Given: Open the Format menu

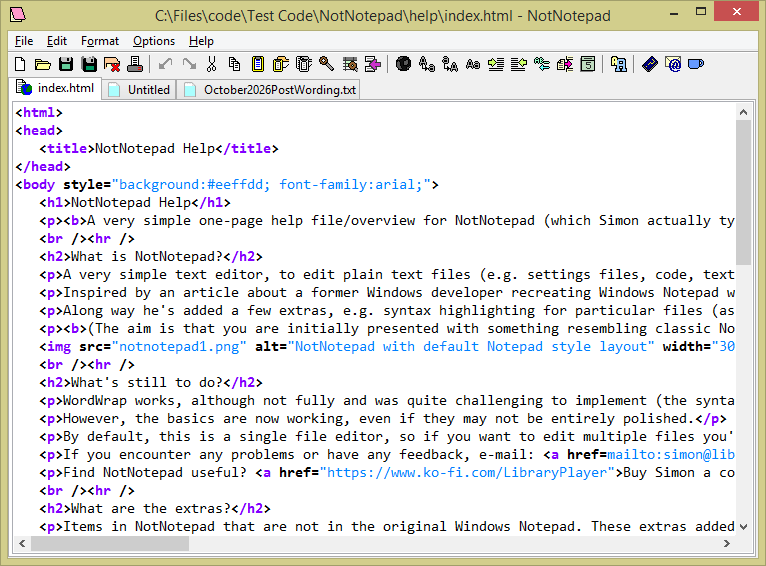Looking at the screenshot, I should tap(100, 41).
